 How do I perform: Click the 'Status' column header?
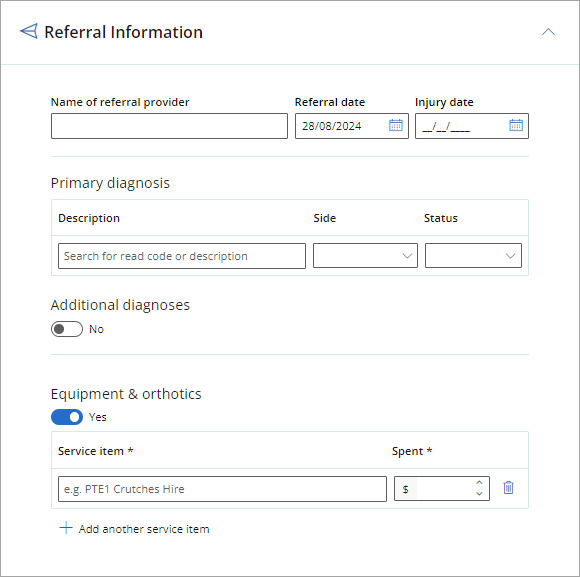[441, 218]
